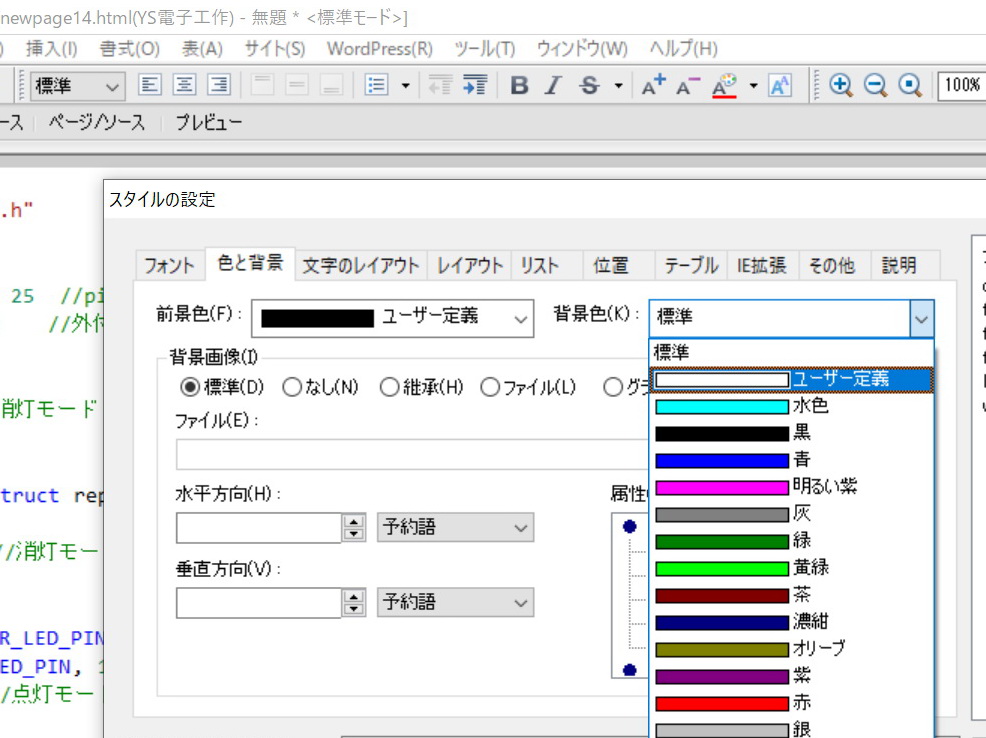Open the プレビュー view
The image size is (986, 738).
pos(208,123)
